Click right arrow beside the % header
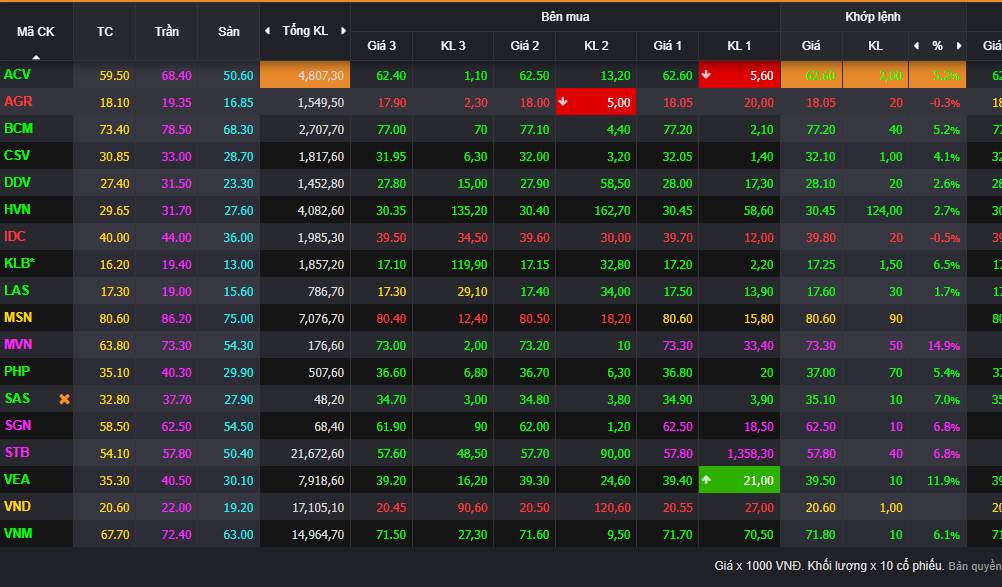 tap(960, 46)
